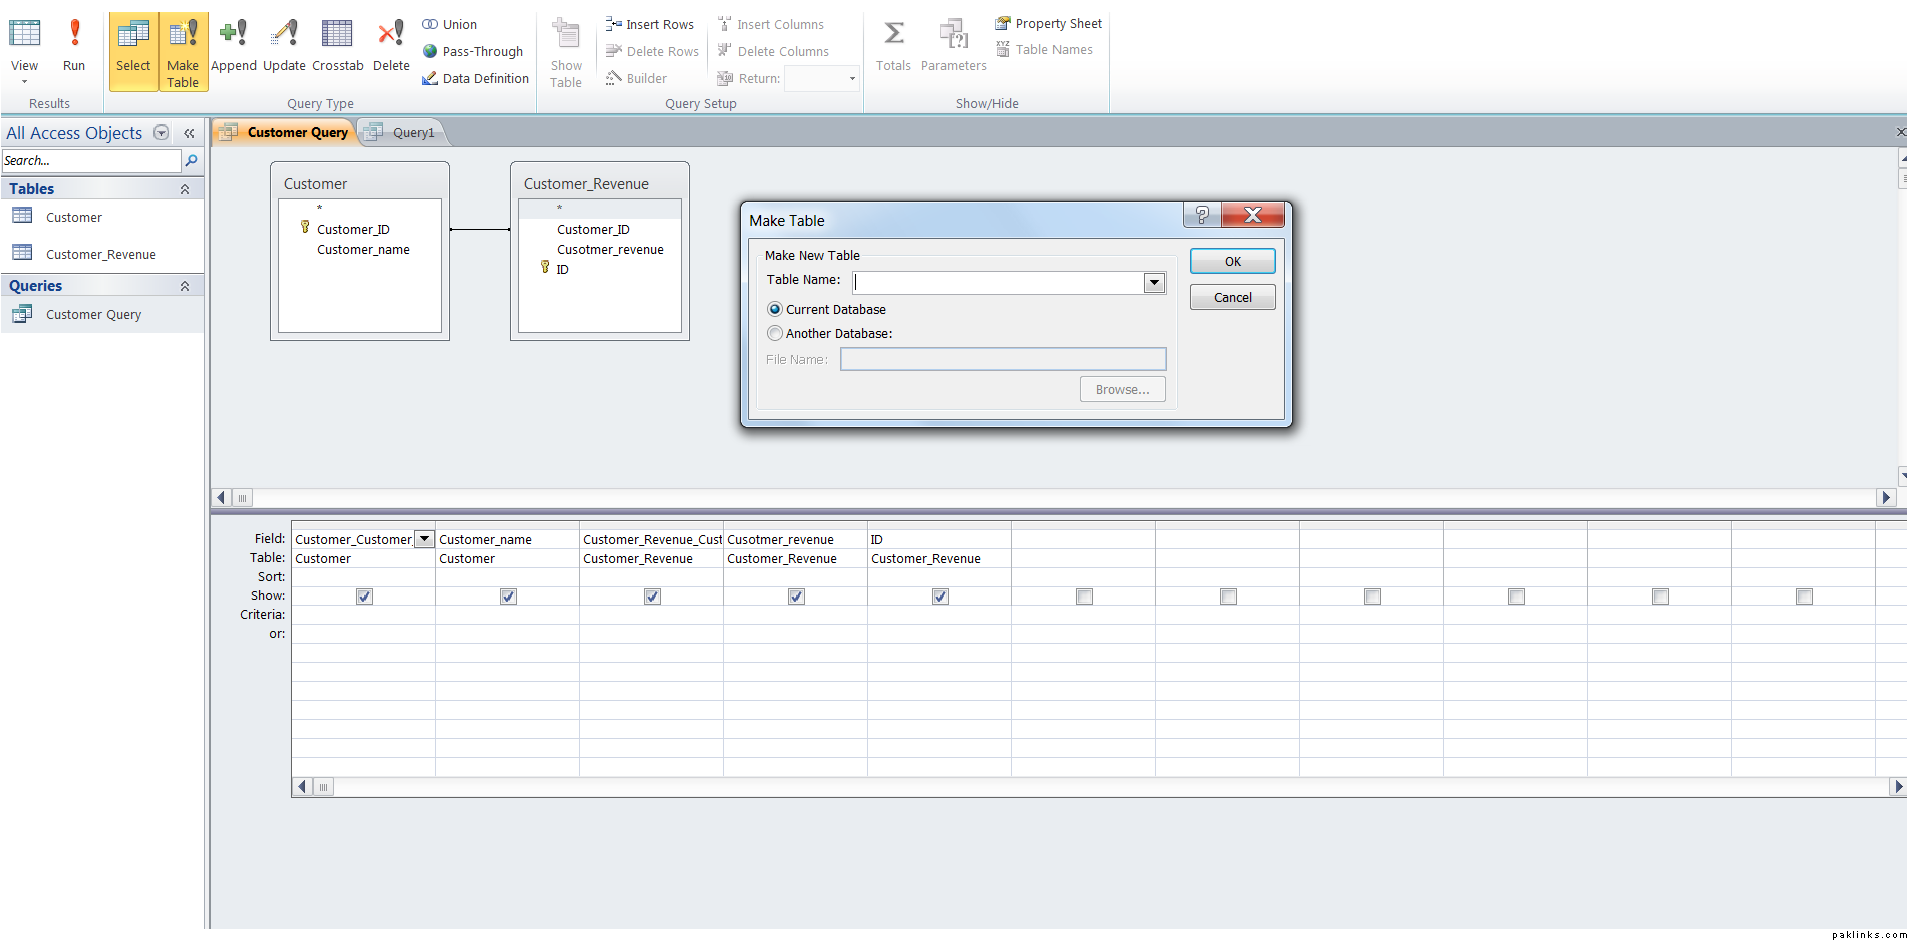This screenshot has height=941, width=1908.
Task: Open the Table Name dropdown arrow
Action: tap(1154, 283)
